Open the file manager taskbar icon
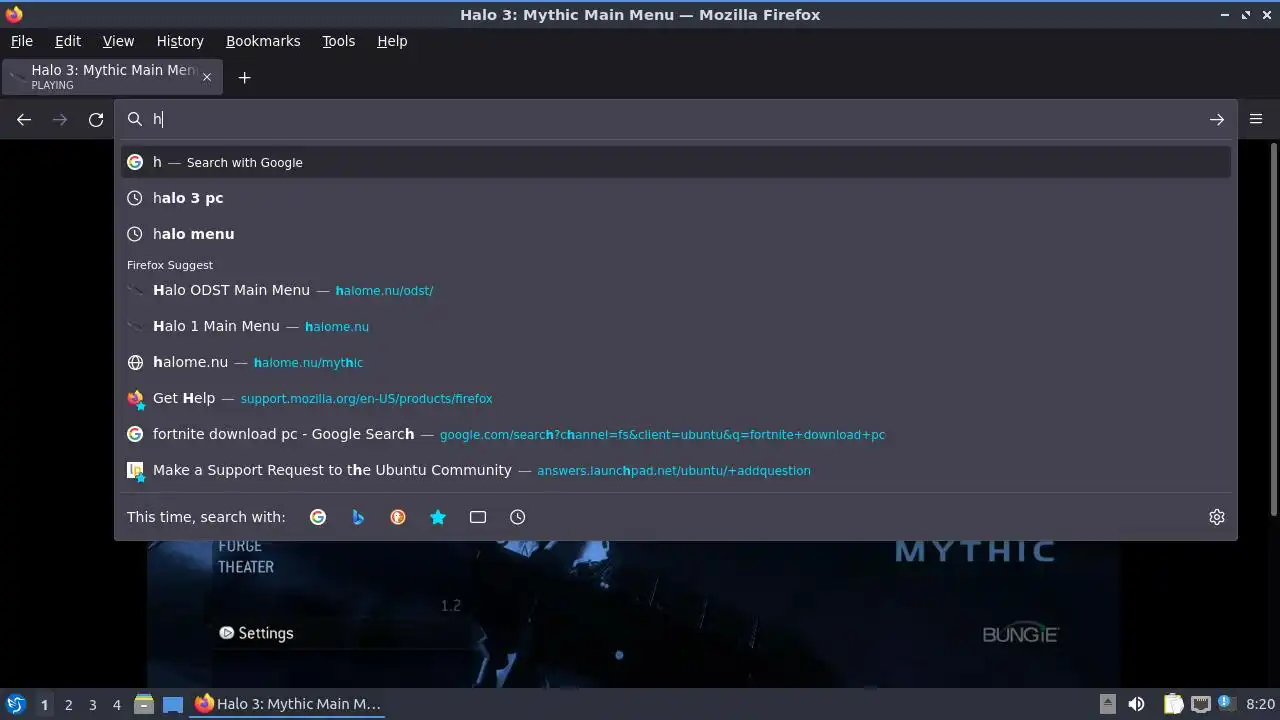 click(143, 704)
